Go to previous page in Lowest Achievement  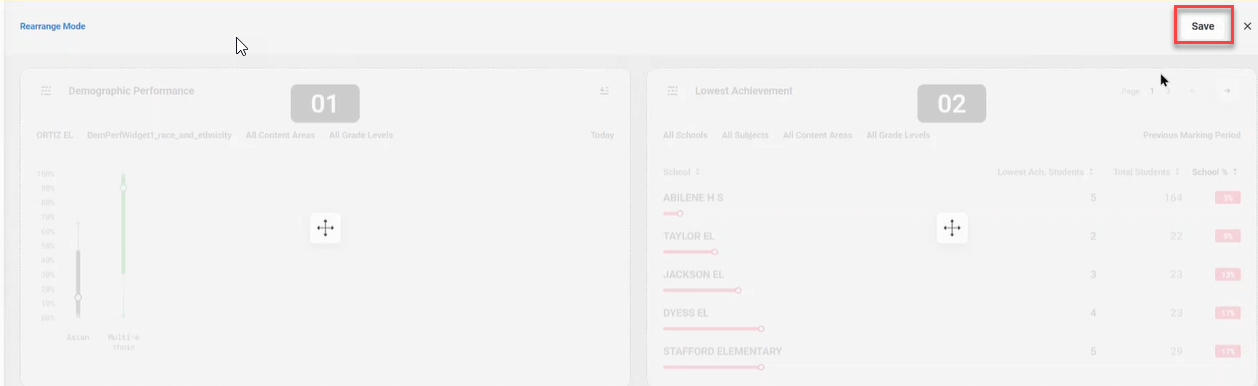tap(1192, 91)
